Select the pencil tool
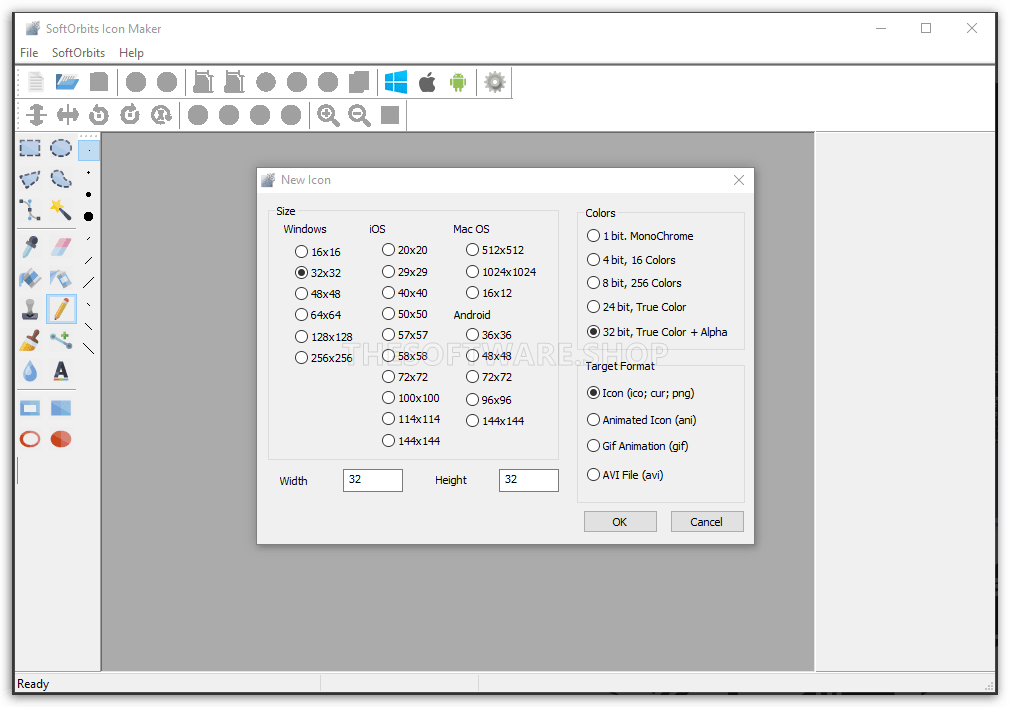The image size is (1010, 707). pos(61,309)
